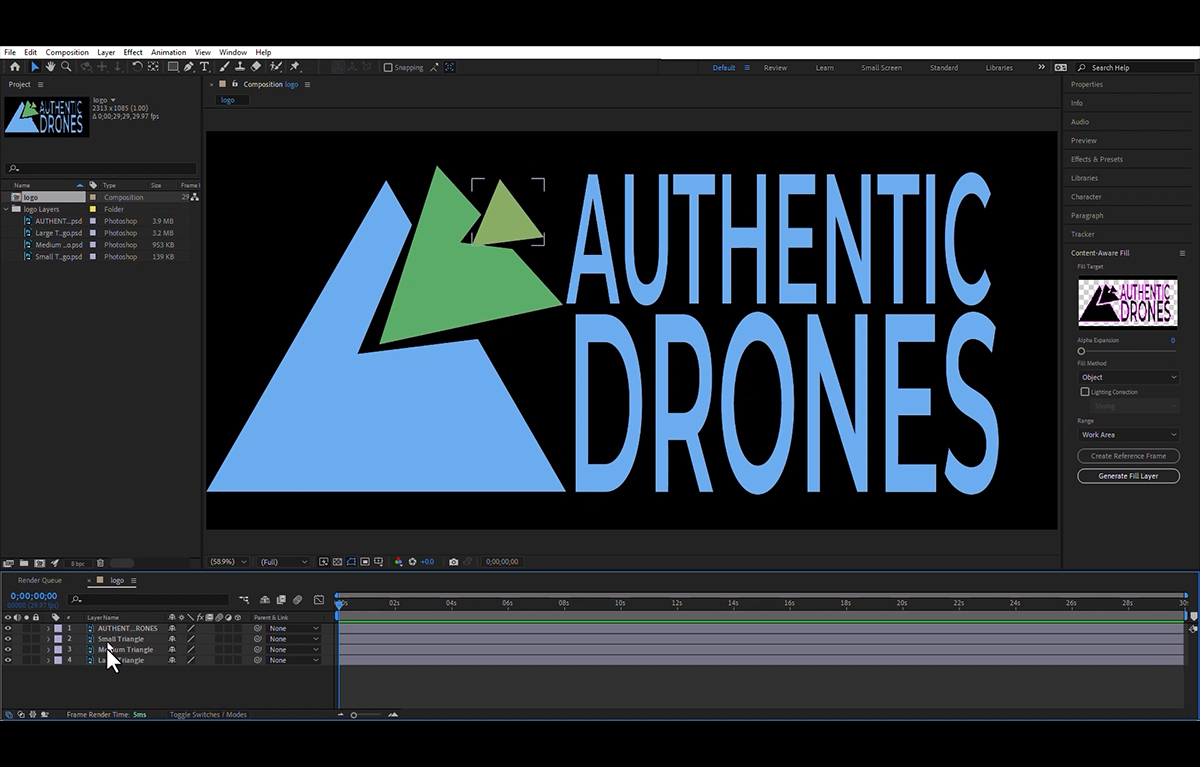The height and width of the screenshot is (767, 1200).
Task: Open parent dropdown for Large Triangle layer
Action: [294, 660]
